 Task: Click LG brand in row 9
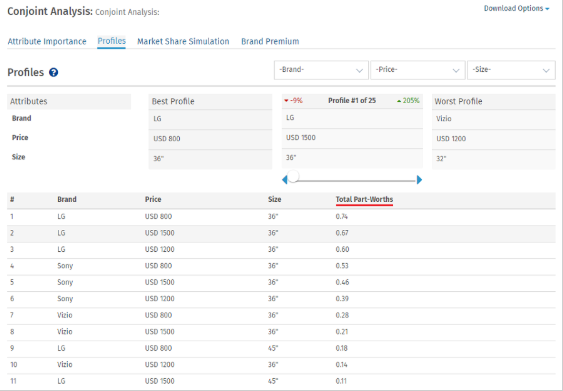click(61, 348)
